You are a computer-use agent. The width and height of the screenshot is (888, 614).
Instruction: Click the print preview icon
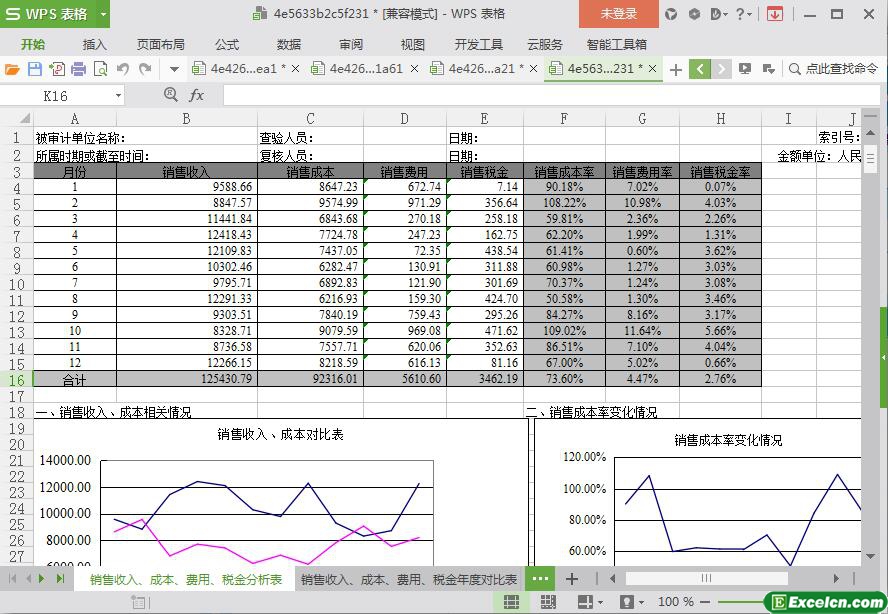pos(100,69)
